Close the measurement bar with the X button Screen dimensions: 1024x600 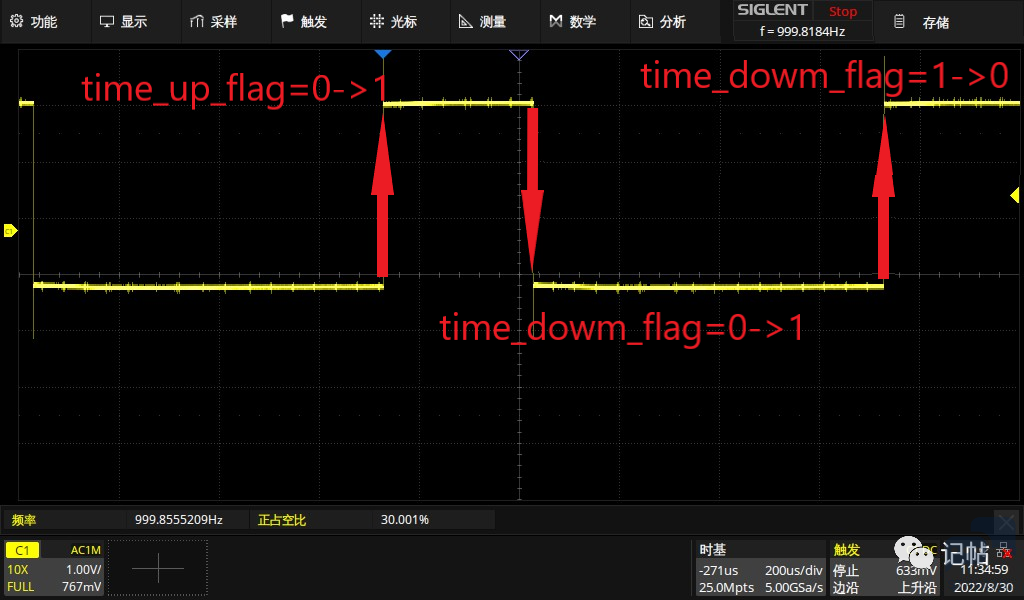[1007, 521]
